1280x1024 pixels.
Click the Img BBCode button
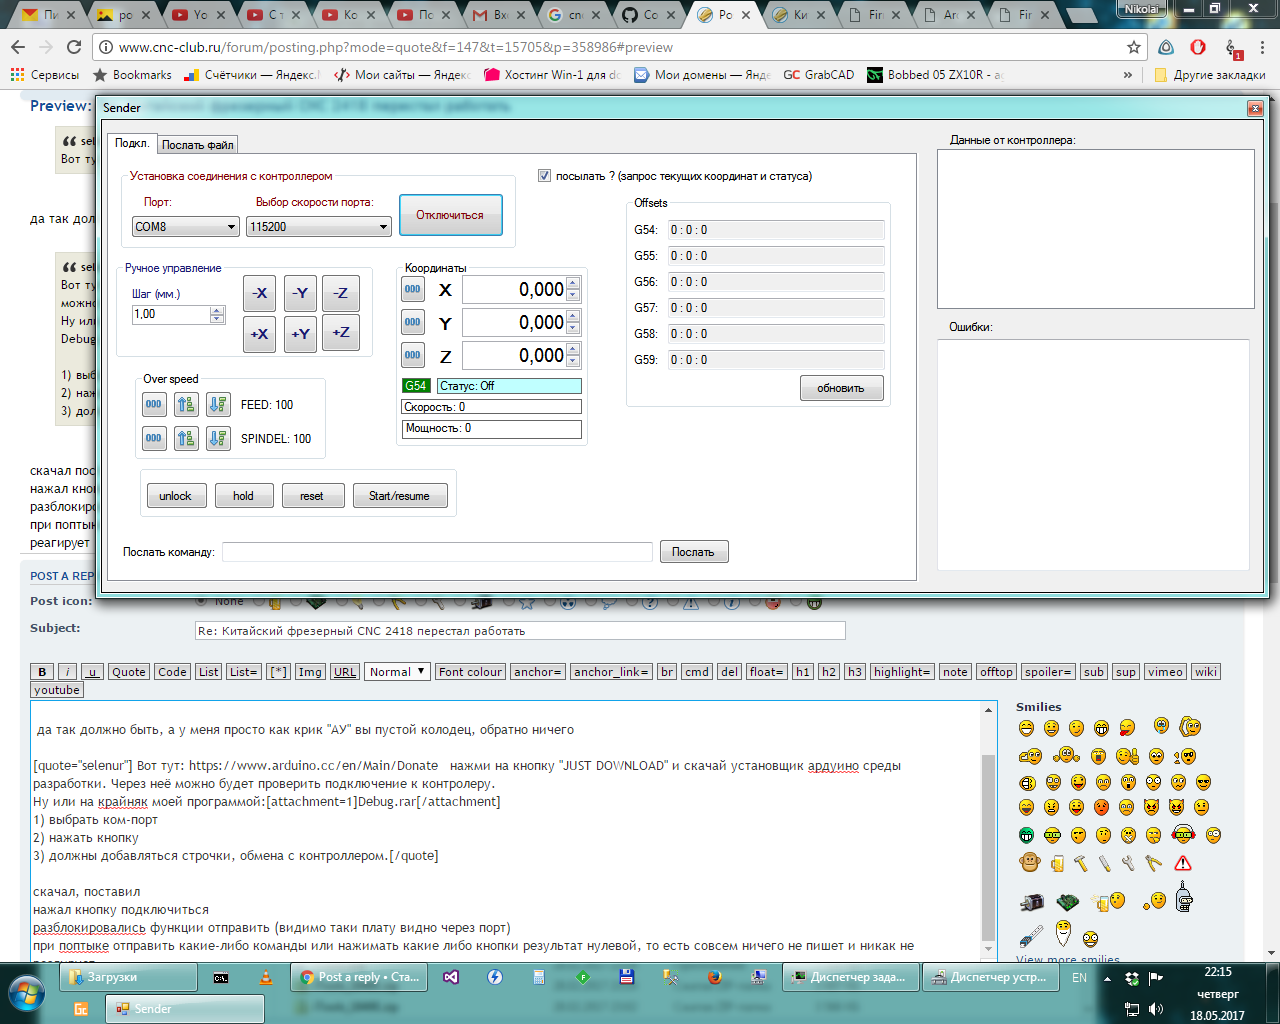tap(310, 672)
